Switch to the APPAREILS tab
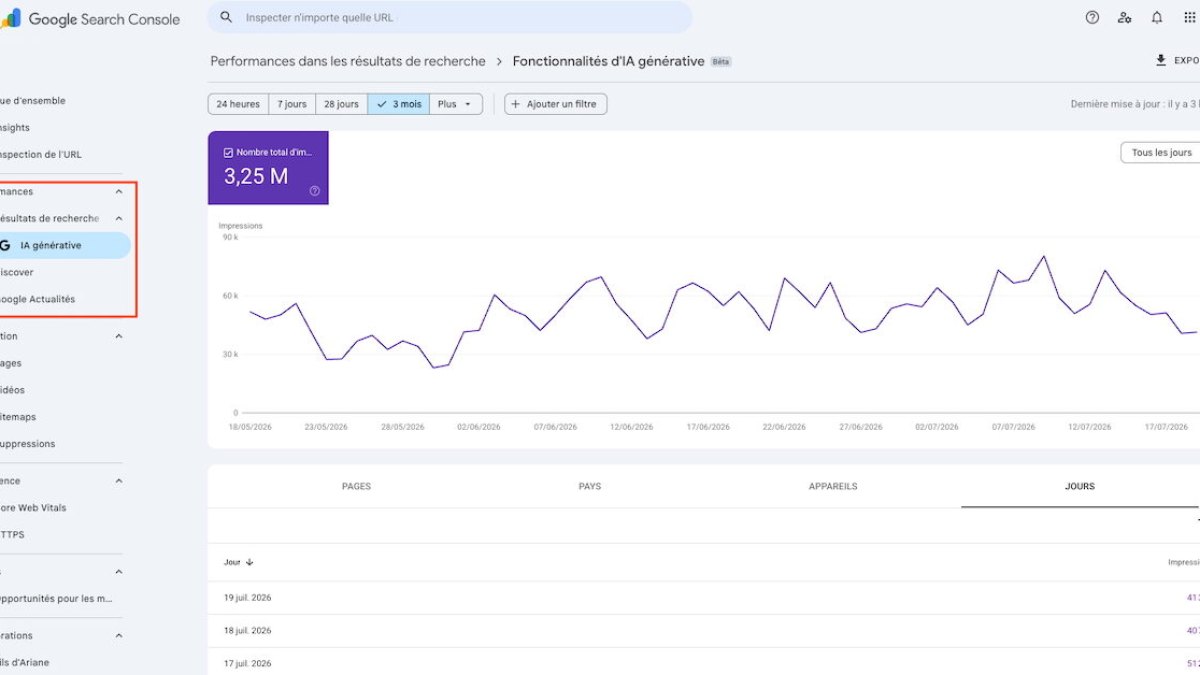The image size is (1200, 675). 833,486
